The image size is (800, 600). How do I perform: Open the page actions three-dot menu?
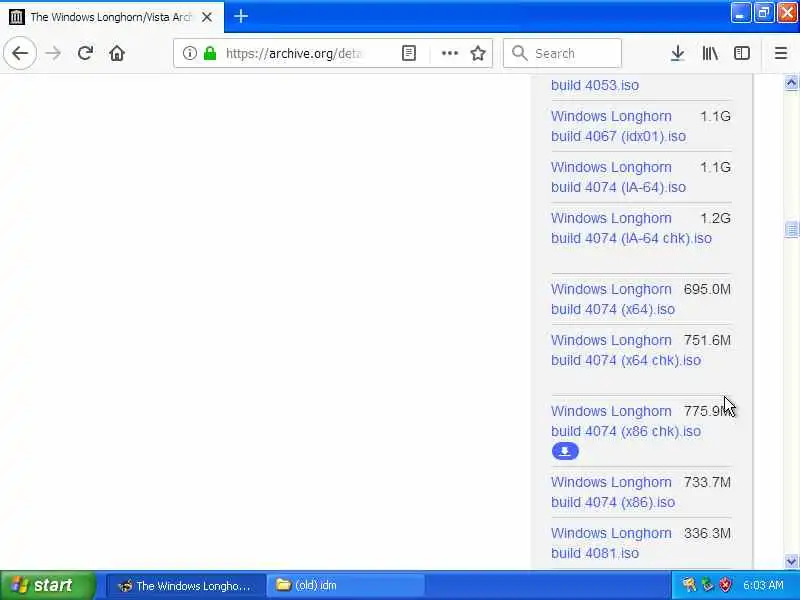coord(449,53)
